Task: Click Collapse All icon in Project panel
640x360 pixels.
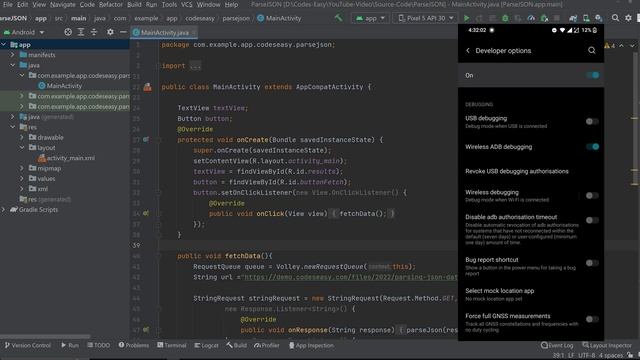Action: pyautogui.click(x=94, y=32)
